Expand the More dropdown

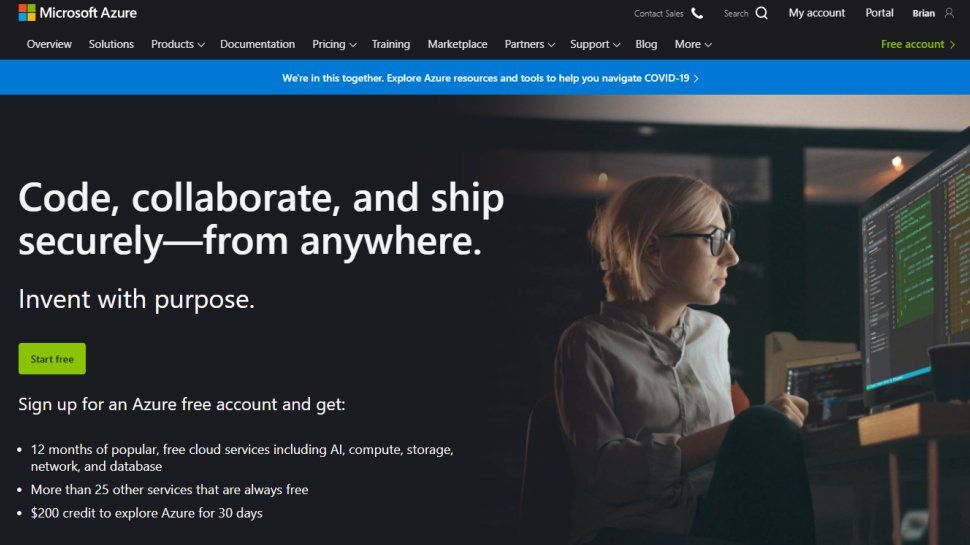coord(693,45)
